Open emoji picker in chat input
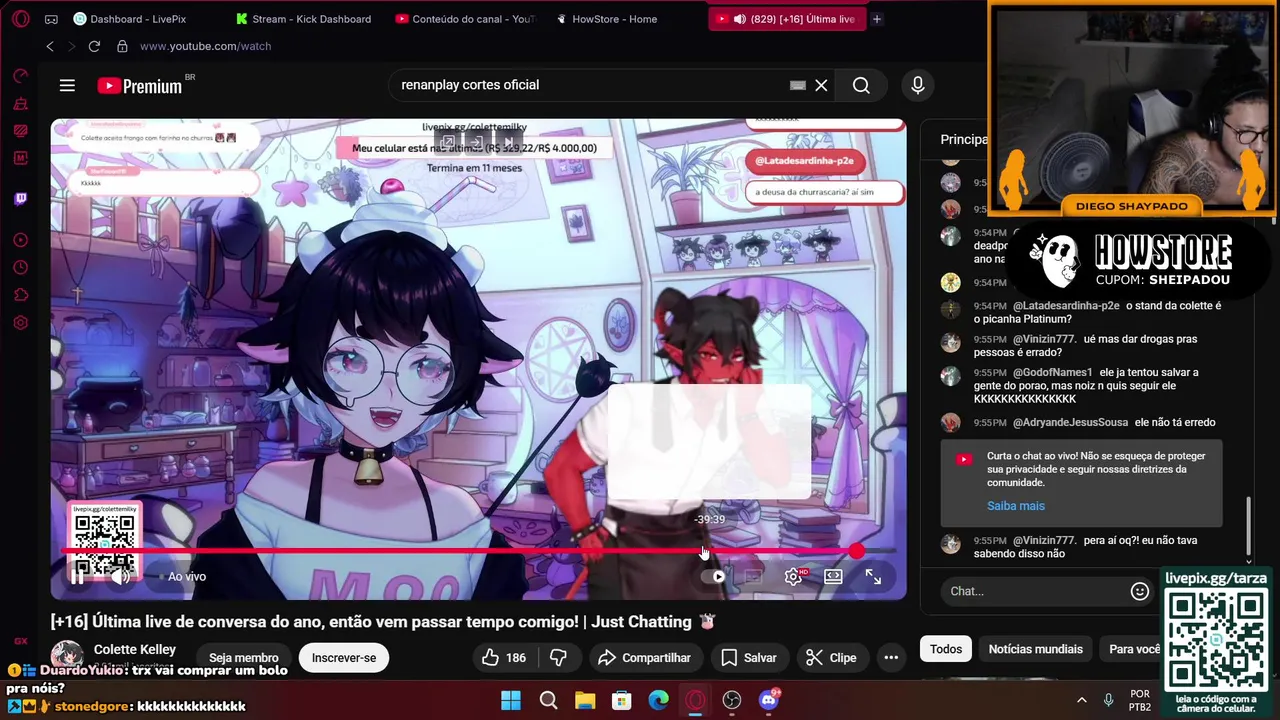This screenshot has width=1280, height=720. pos(1139,591)
